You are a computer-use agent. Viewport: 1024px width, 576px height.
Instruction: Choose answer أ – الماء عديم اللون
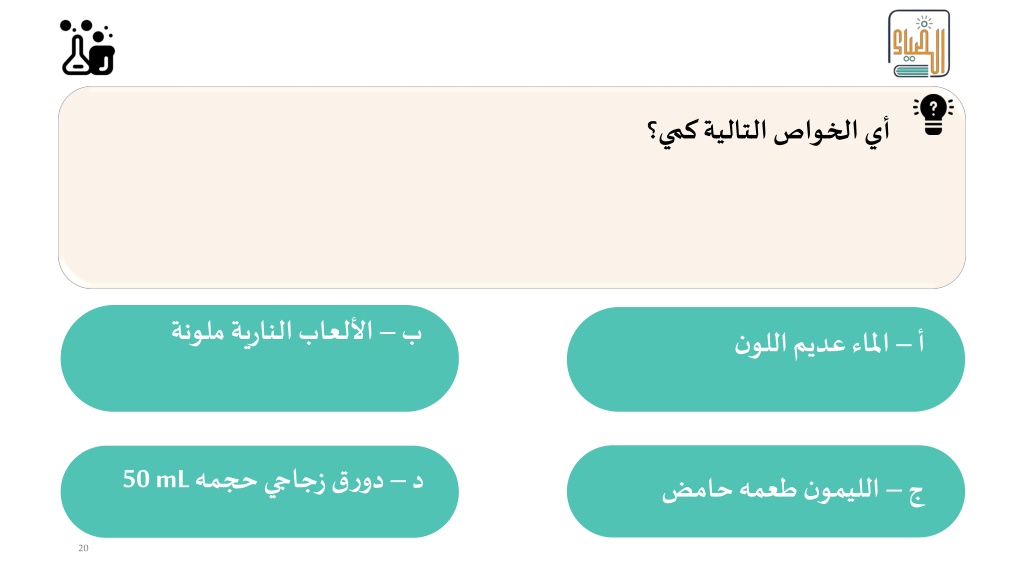(x=765, y=359)
